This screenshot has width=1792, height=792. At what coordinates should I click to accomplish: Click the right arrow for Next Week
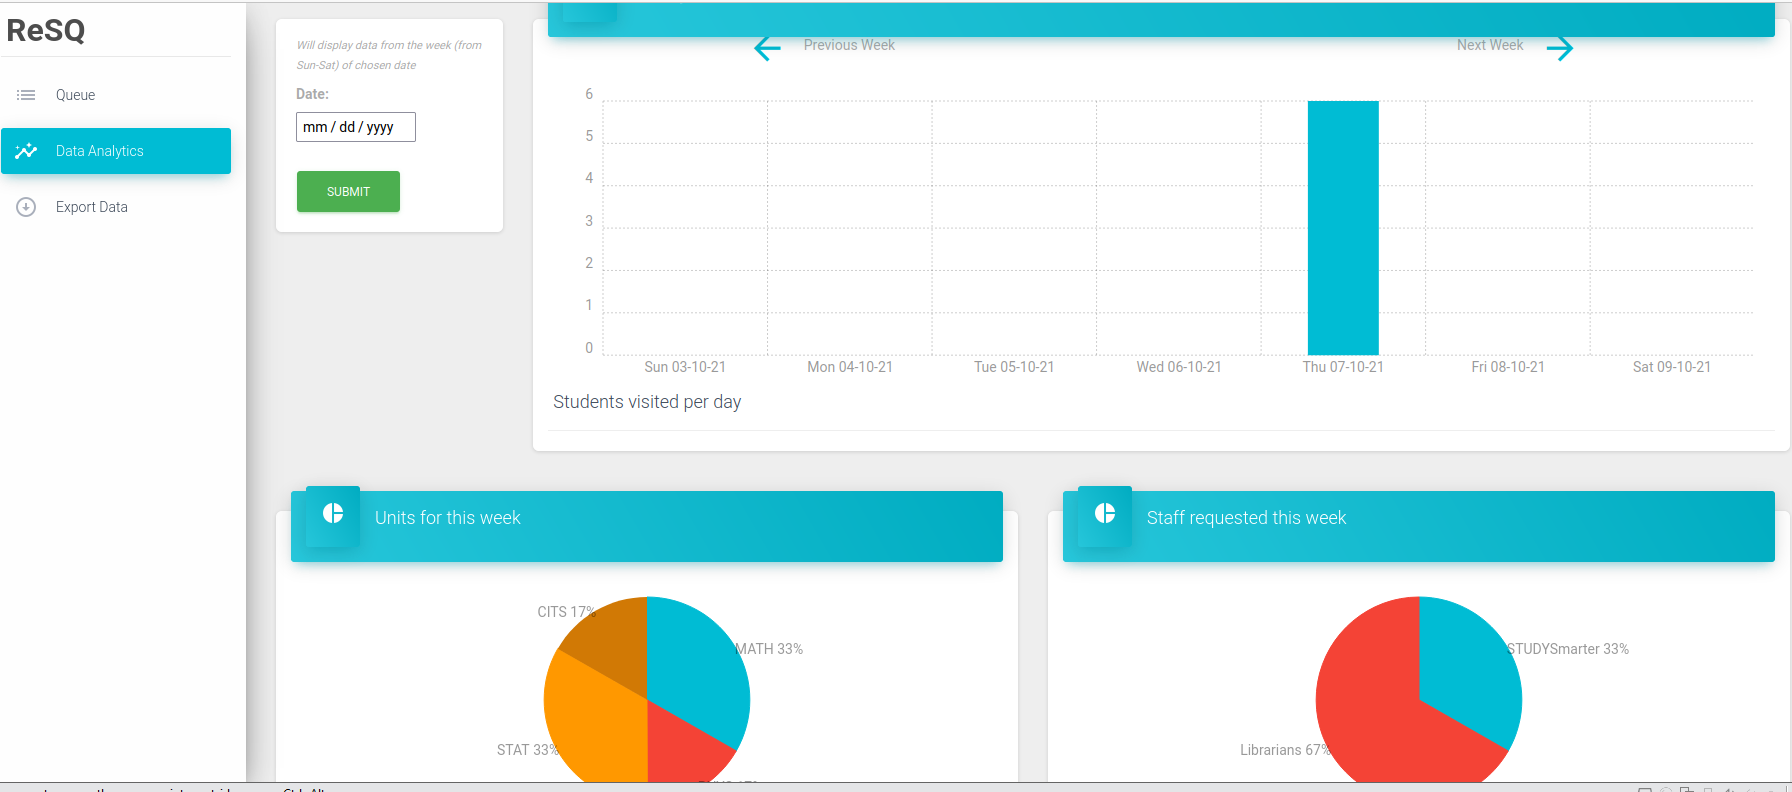point(1559,48)
